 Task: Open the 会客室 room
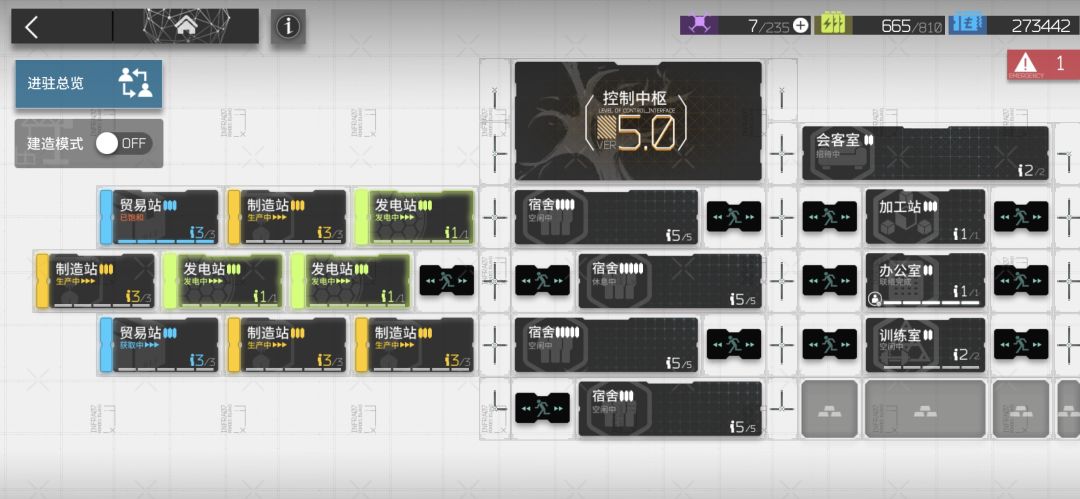[x=925, y=153]
